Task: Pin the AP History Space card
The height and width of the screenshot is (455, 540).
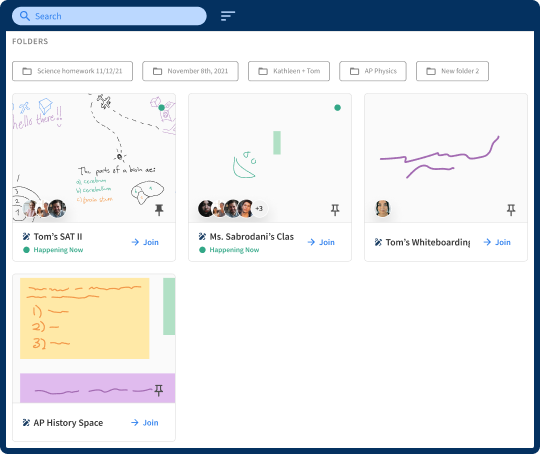Action: (158, 390)
